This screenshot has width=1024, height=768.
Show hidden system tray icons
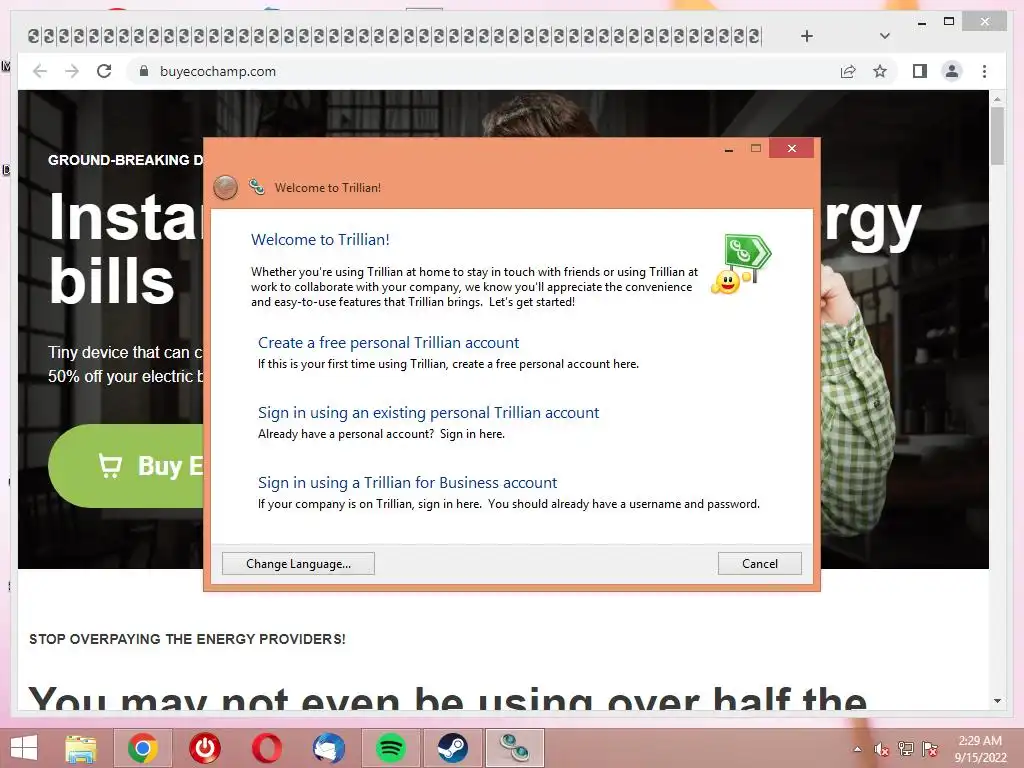[857, 749]
